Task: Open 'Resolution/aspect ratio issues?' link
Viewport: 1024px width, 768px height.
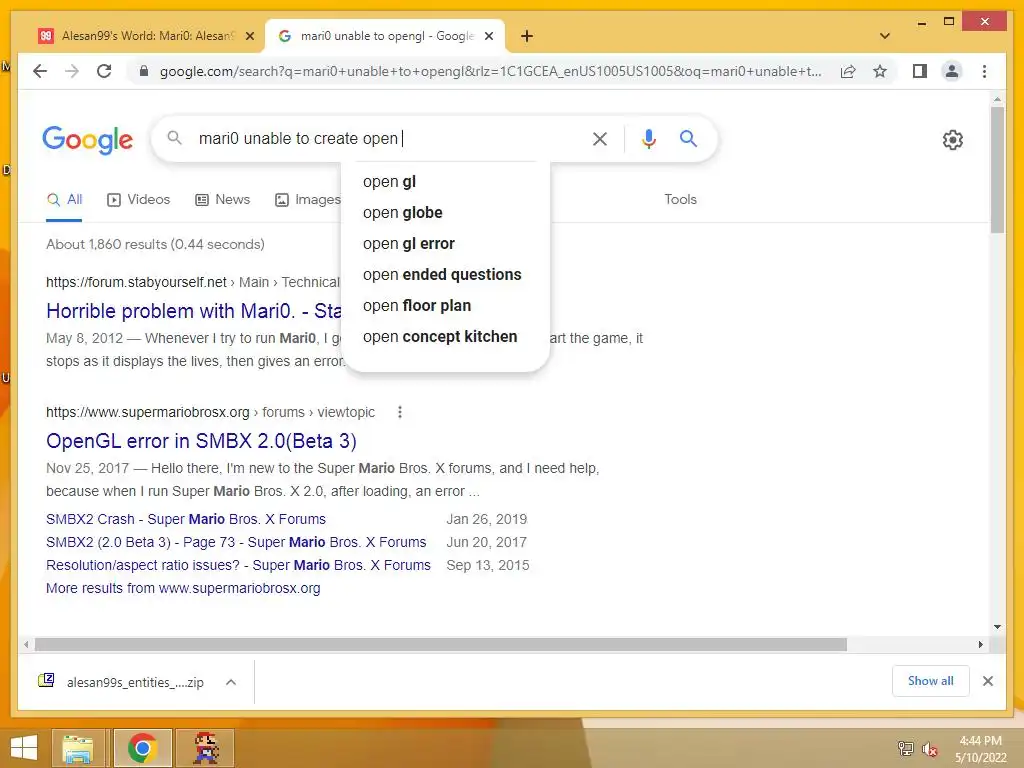Action: point(238,565)
